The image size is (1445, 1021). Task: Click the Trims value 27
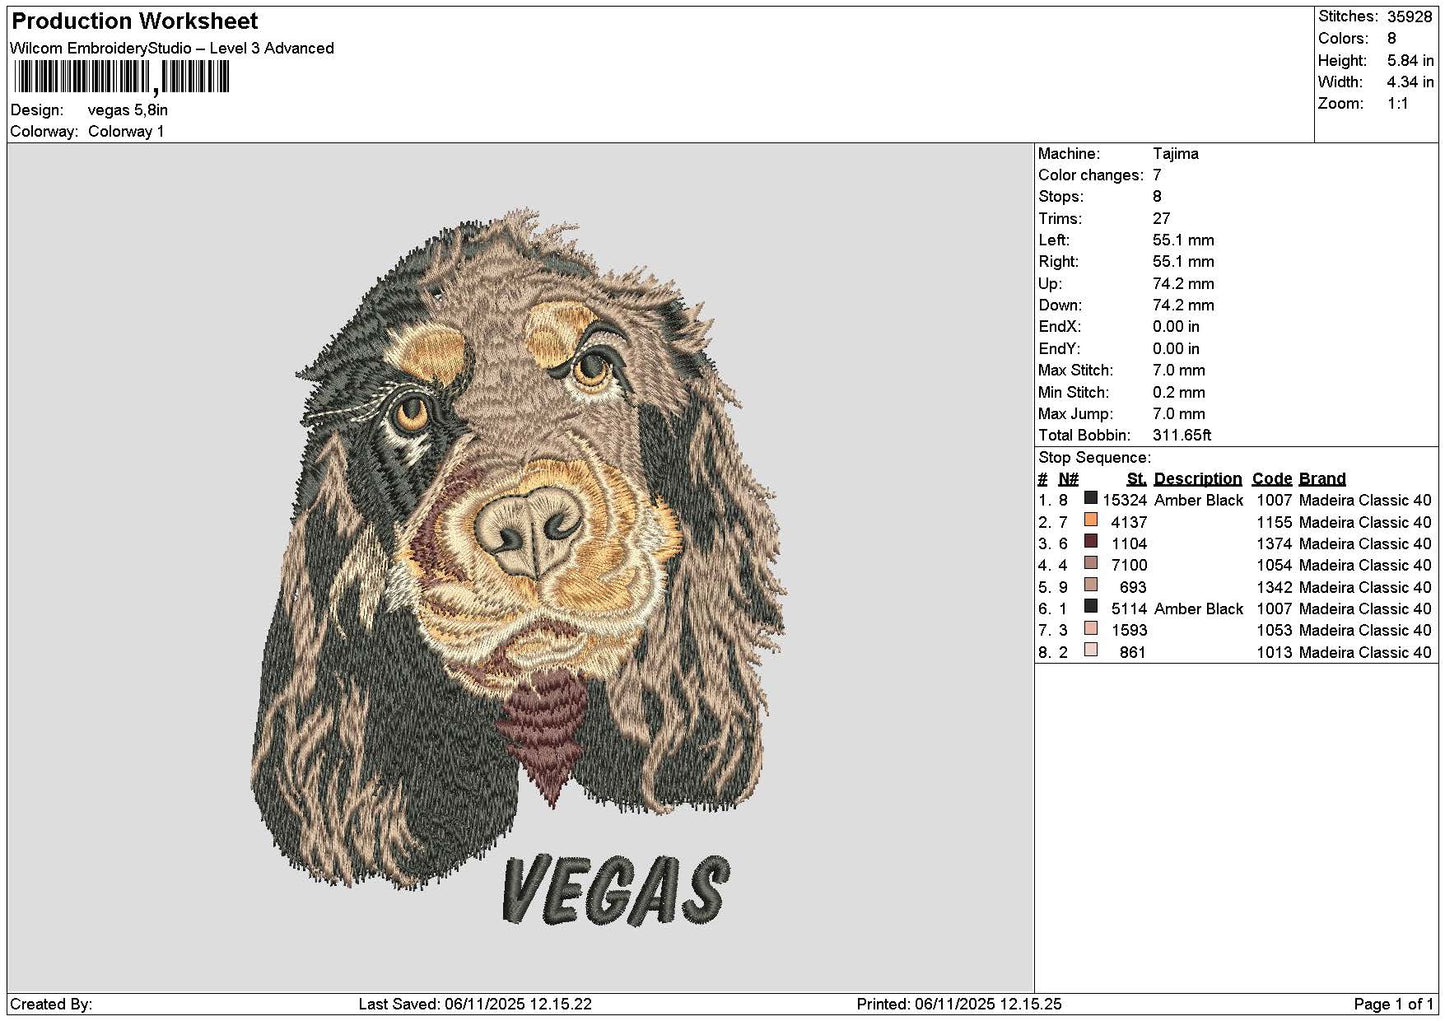click(1162, 219)
